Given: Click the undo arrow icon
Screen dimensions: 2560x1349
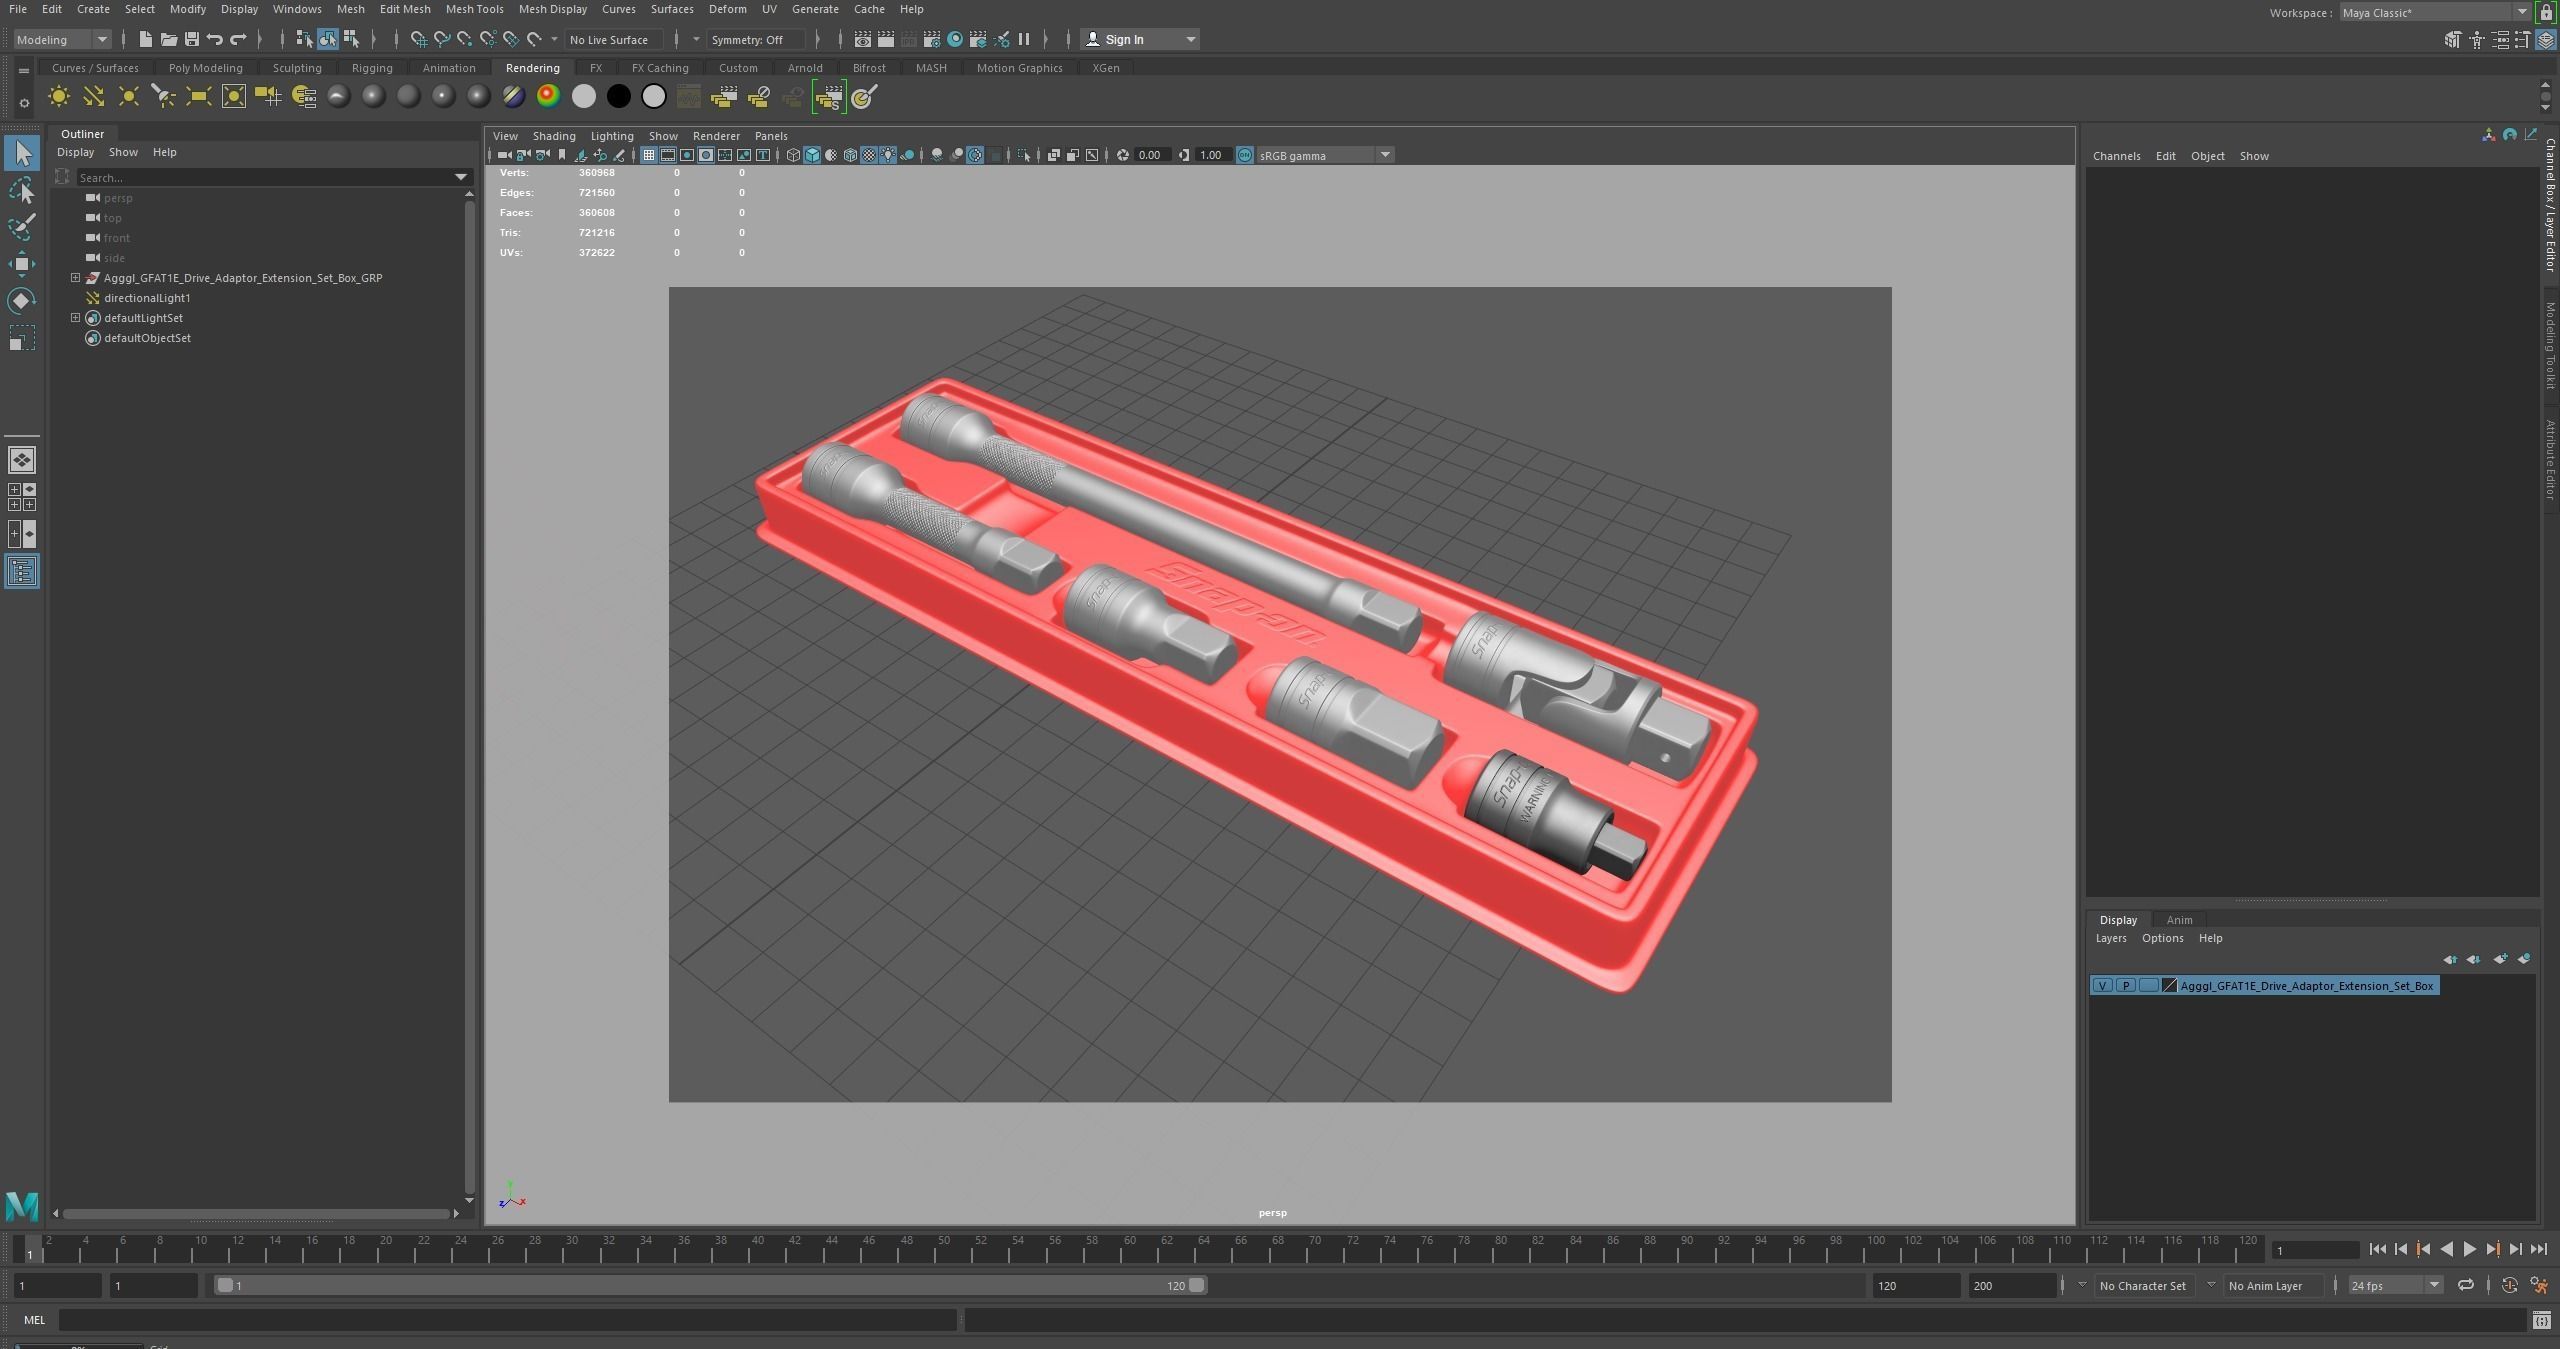Looking at the screenshot, I should click(214, 39).
